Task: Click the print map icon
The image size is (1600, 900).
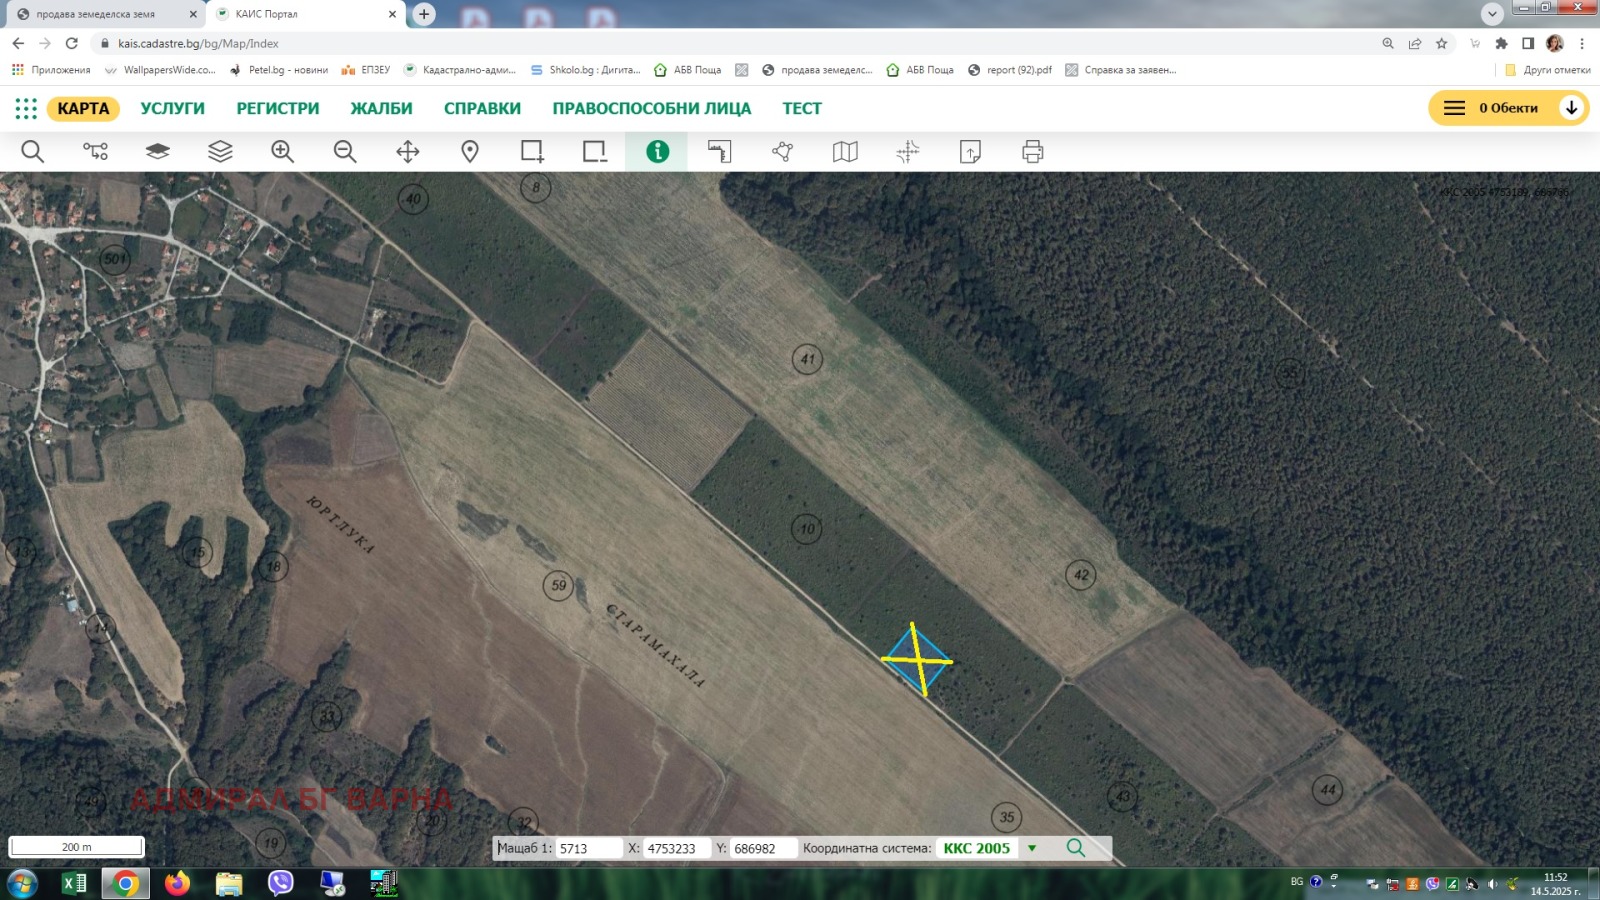Action: (1034, 151)
